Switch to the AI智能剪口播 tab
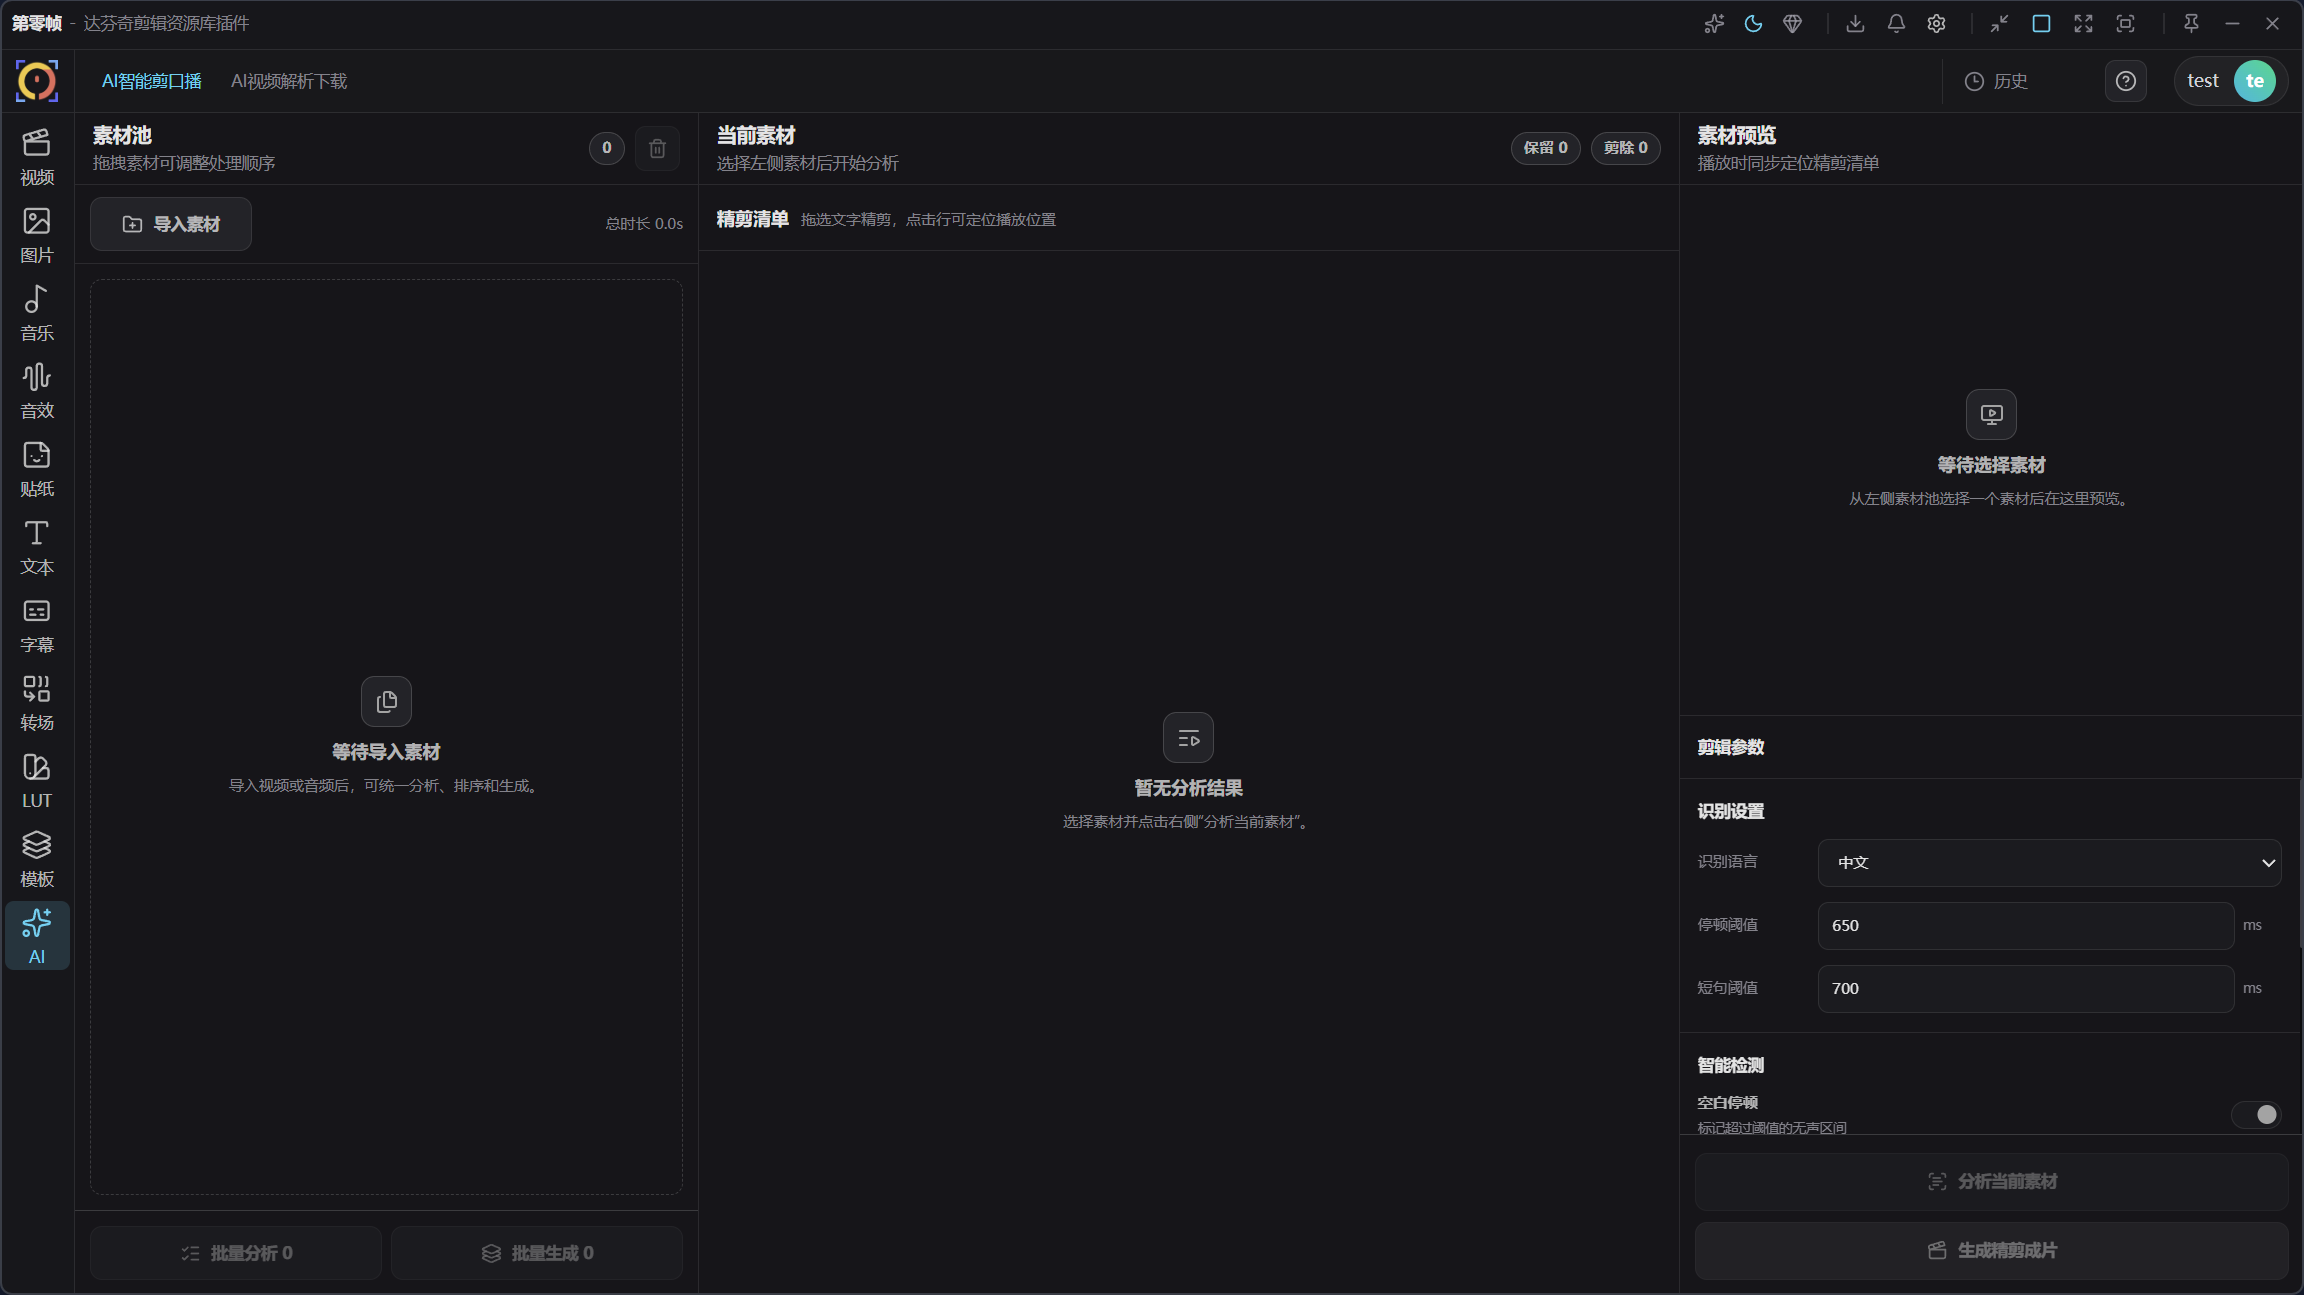This screenshot has width=2304, height=1295. 152,81
